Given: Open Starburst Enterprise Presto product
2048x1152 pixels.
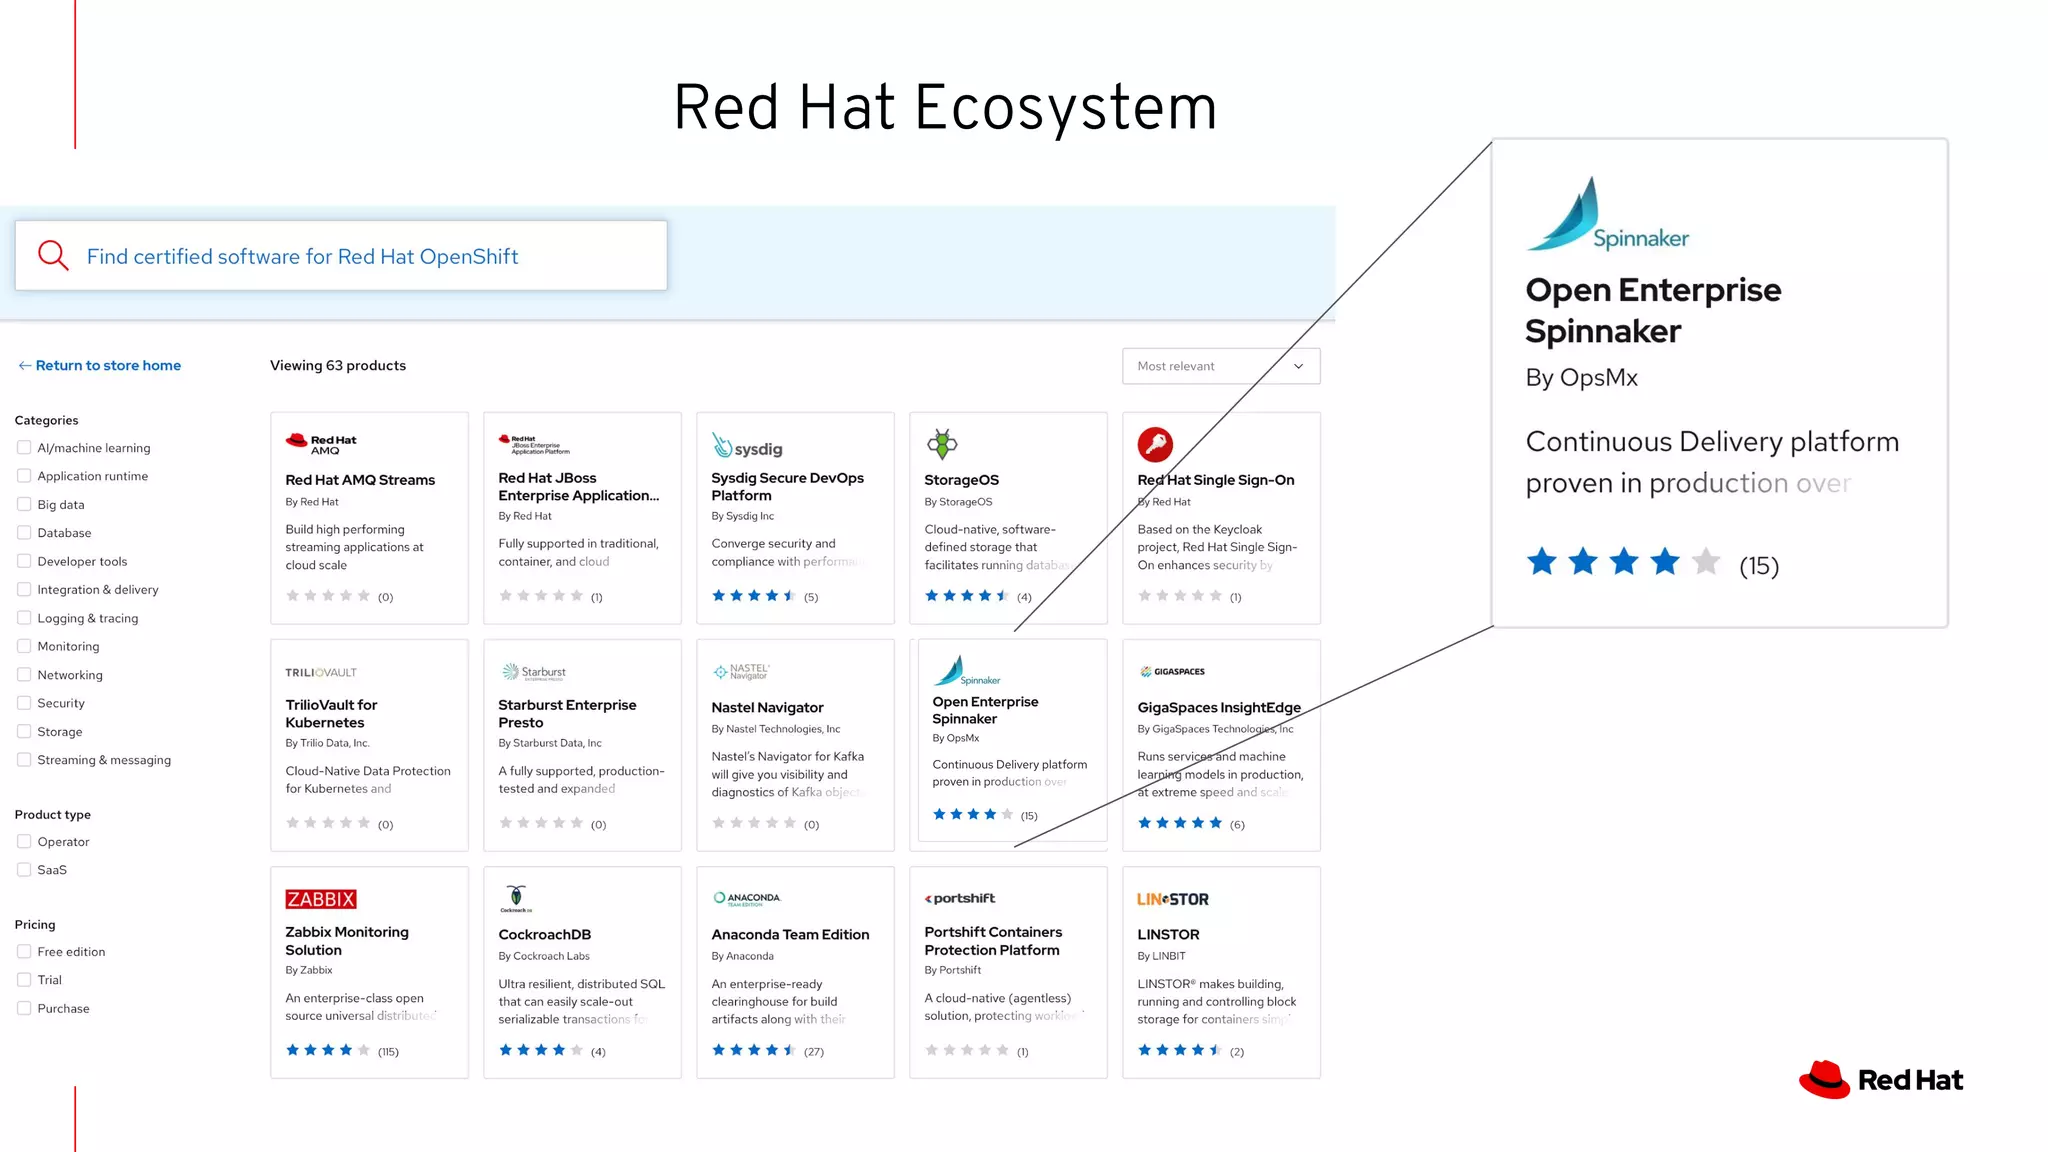Looking at the screenshot, I should (567, 714).
